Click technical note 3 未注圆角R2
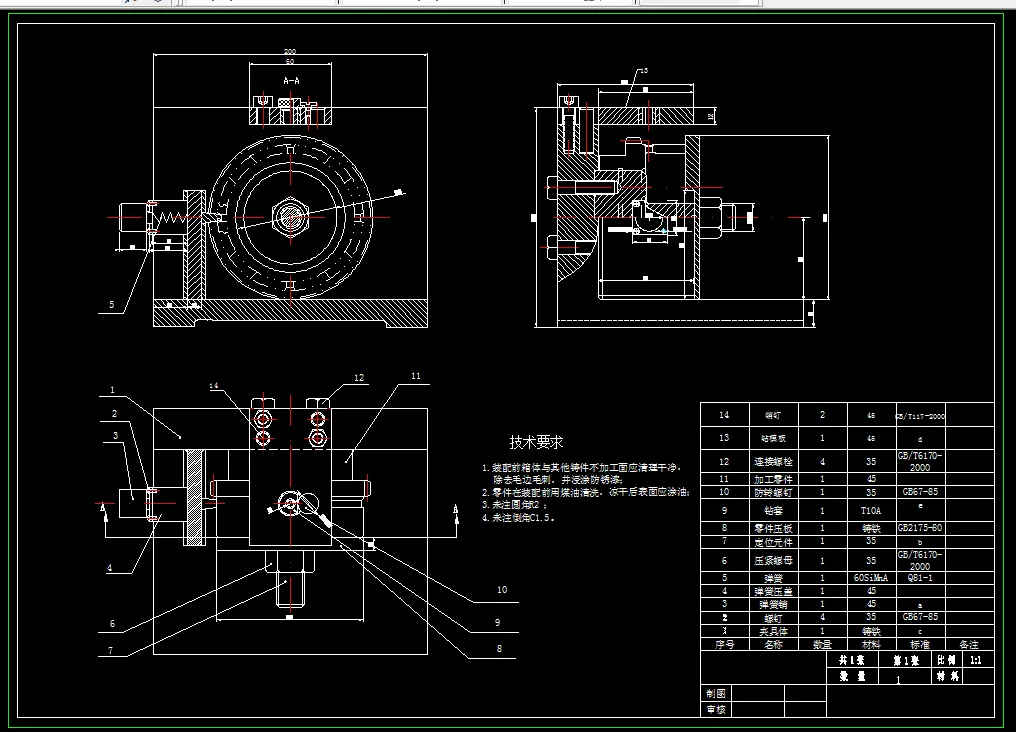This screenshot has width=1016, height=732. pos(515,505)
